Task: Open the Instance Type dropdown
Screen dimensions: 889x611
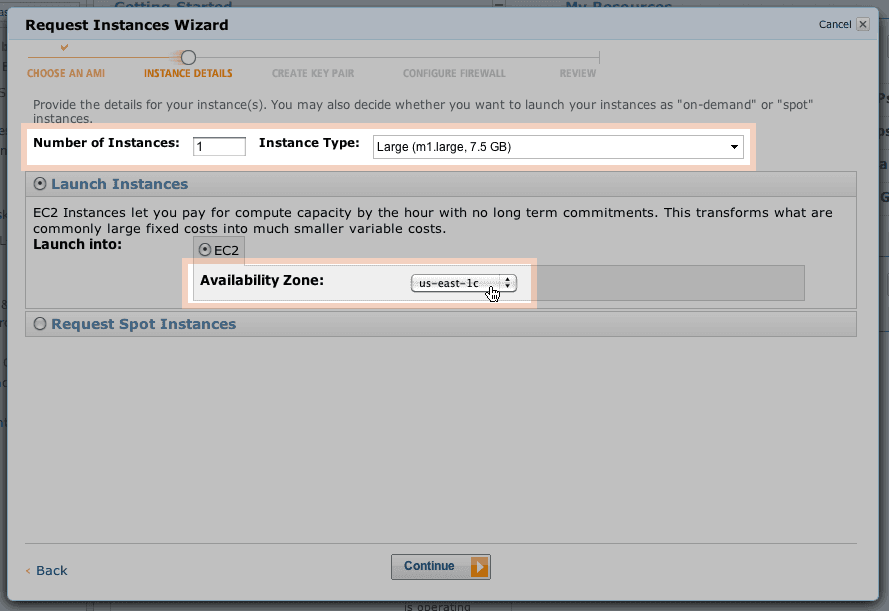Action: click(736, 146)
